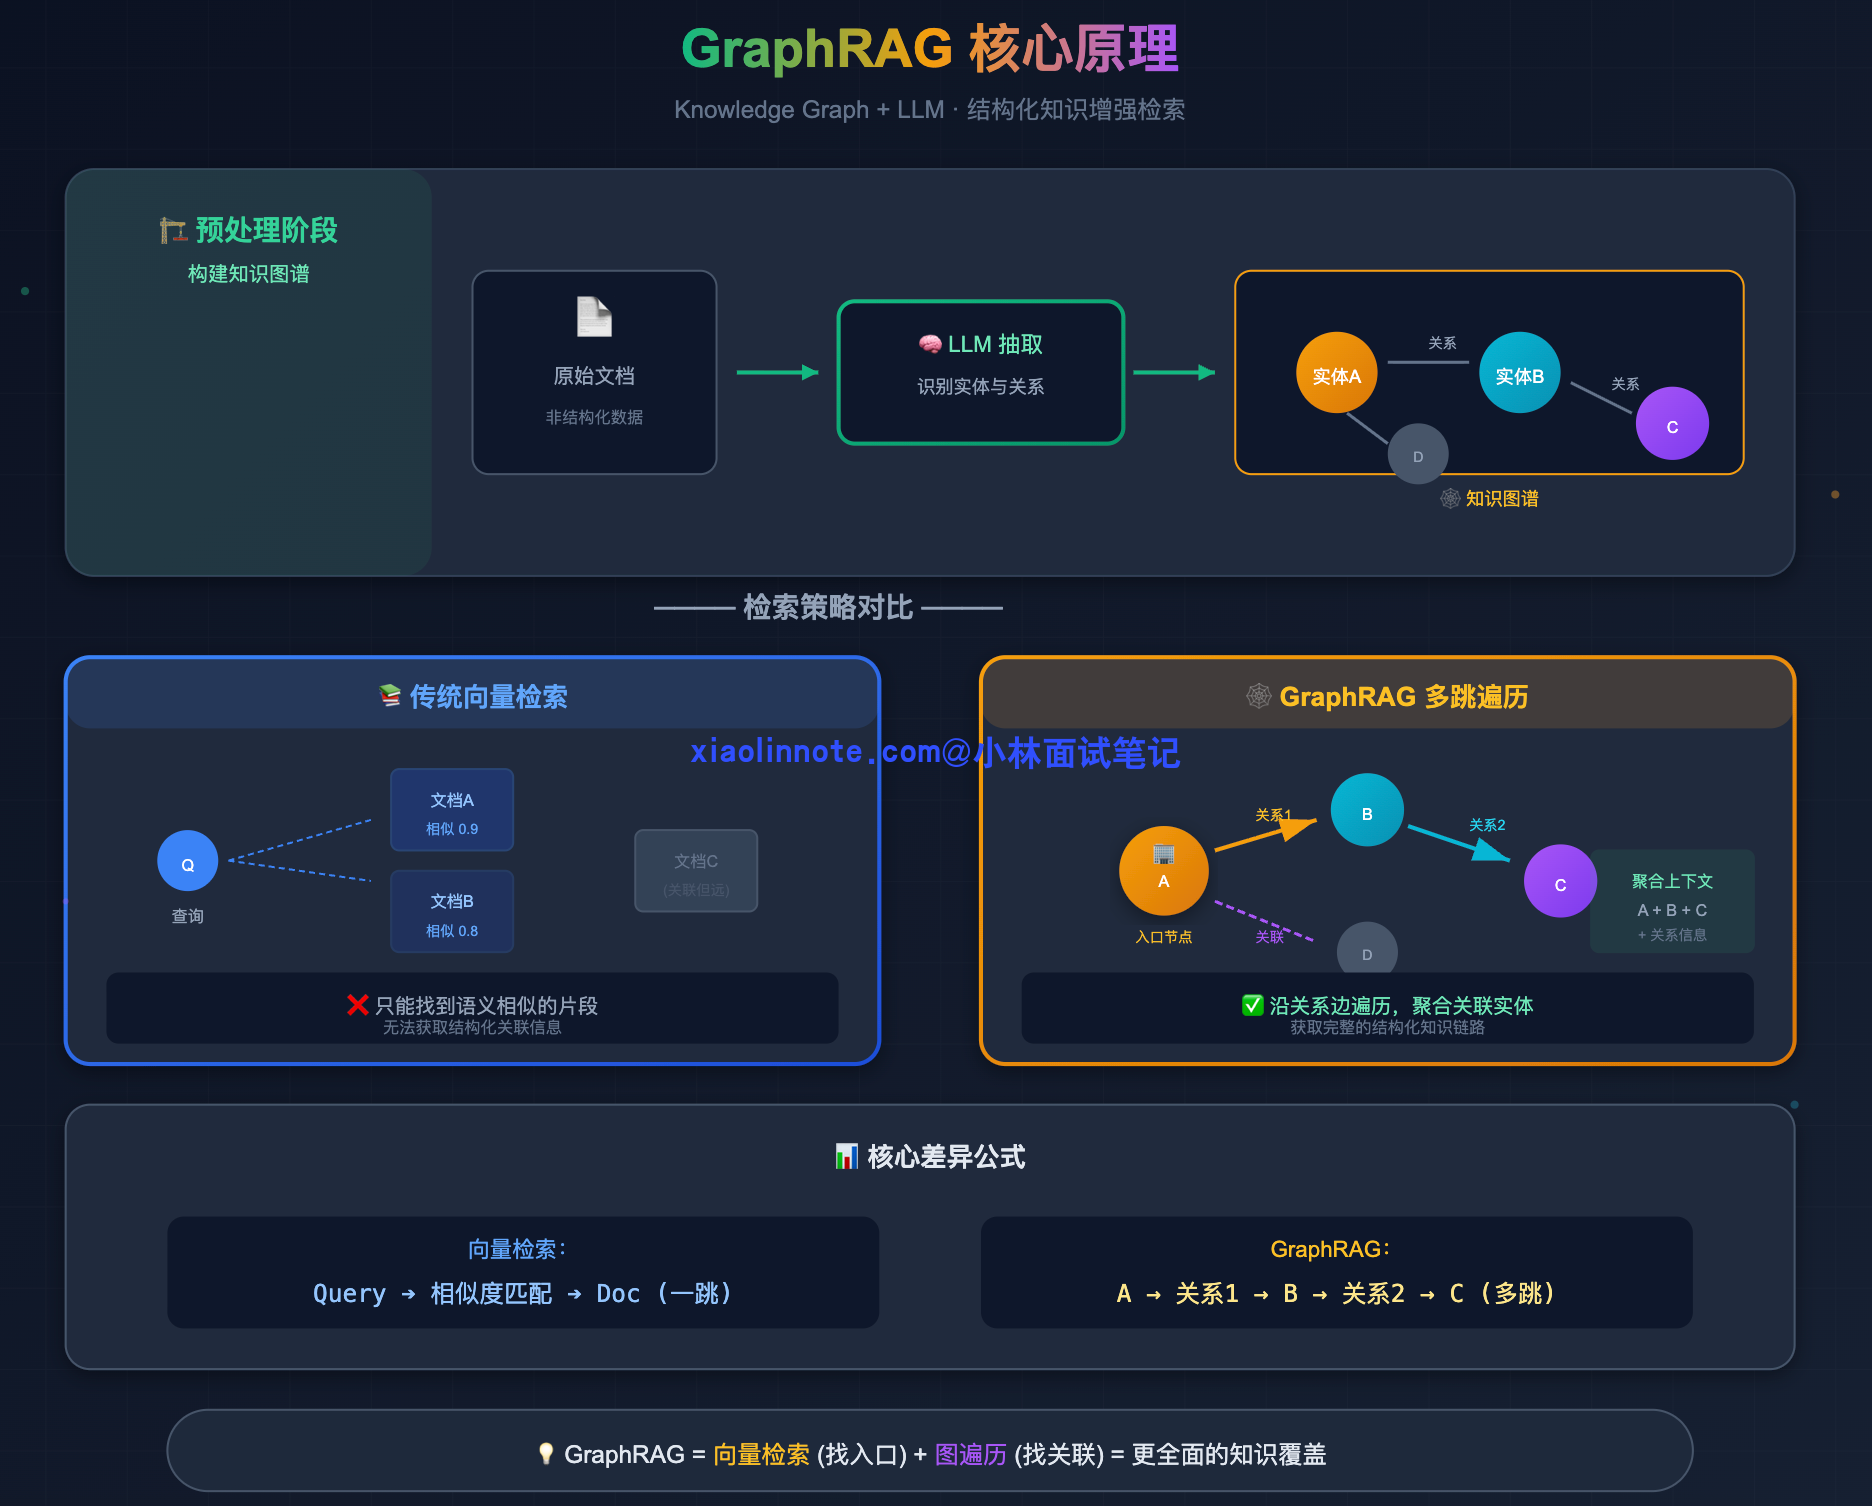Click the bar chart icon beside 核心差异公式
The height and width of the screenshot is (1506, 1872).
point(846,1157)
